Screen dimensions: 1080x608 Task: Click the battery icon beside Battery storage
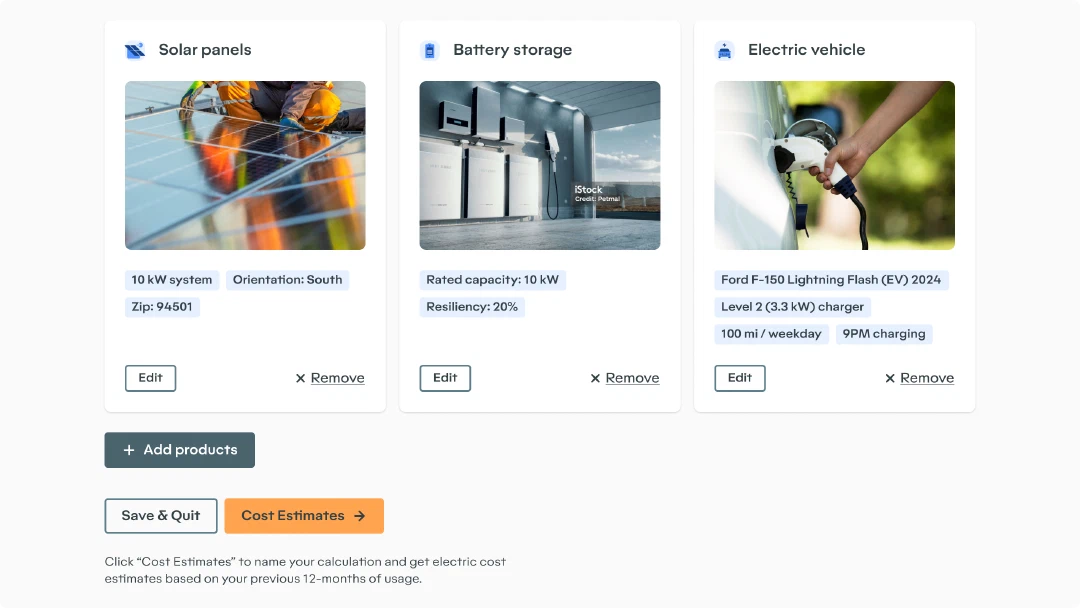click(x=430, y=50)
